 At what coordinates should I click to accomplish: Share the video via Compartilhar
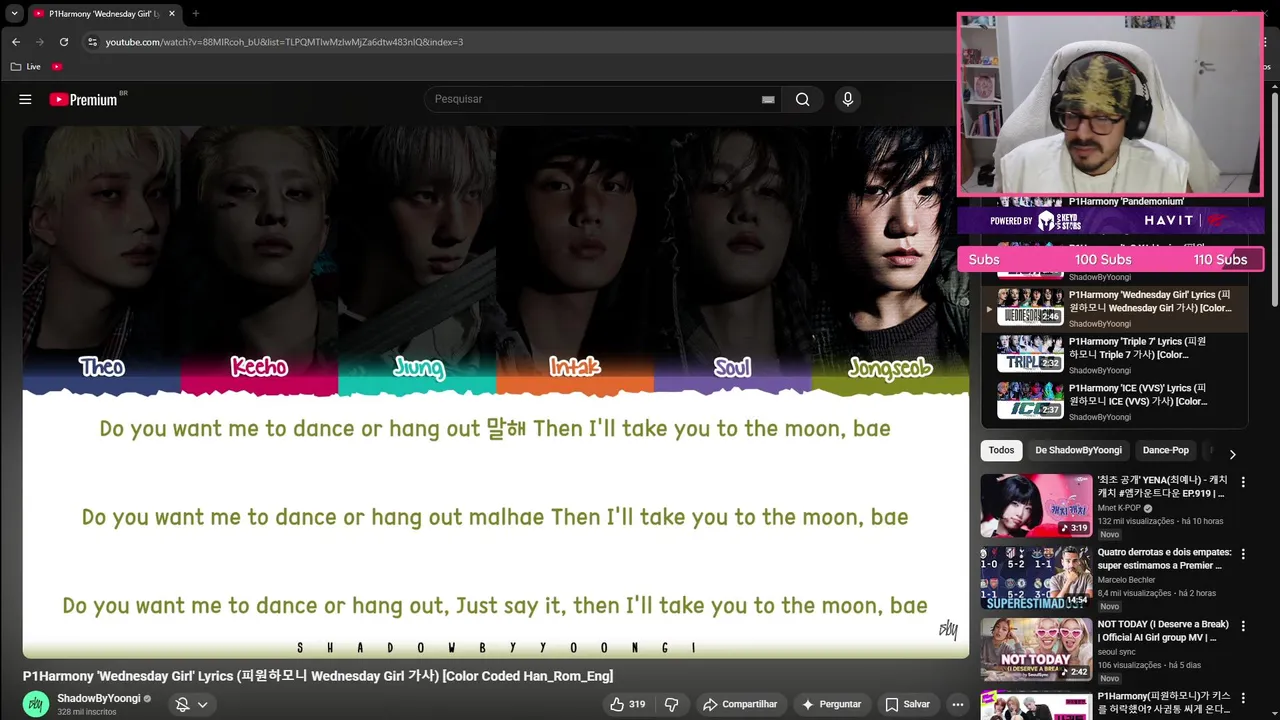coord(740,704)
